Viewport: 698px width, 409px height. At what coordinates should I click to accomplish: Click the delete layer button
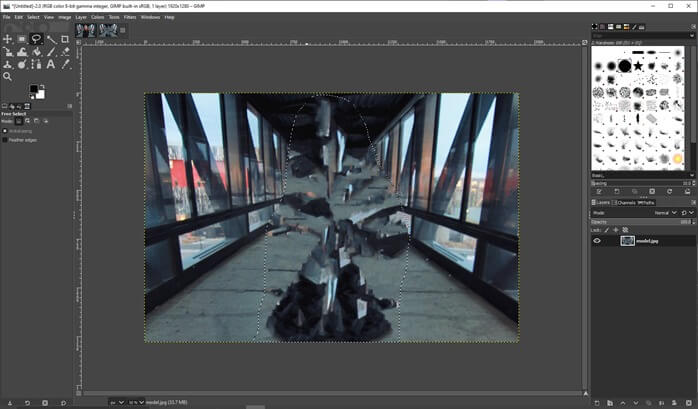pos(689,403)
